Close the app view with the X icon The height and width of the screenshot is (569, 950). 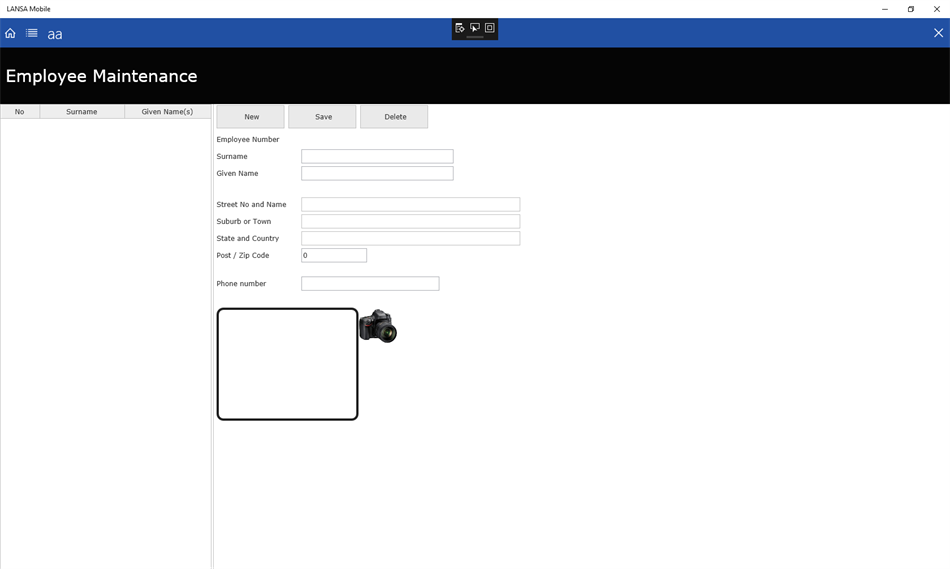(x=938, y=33)
